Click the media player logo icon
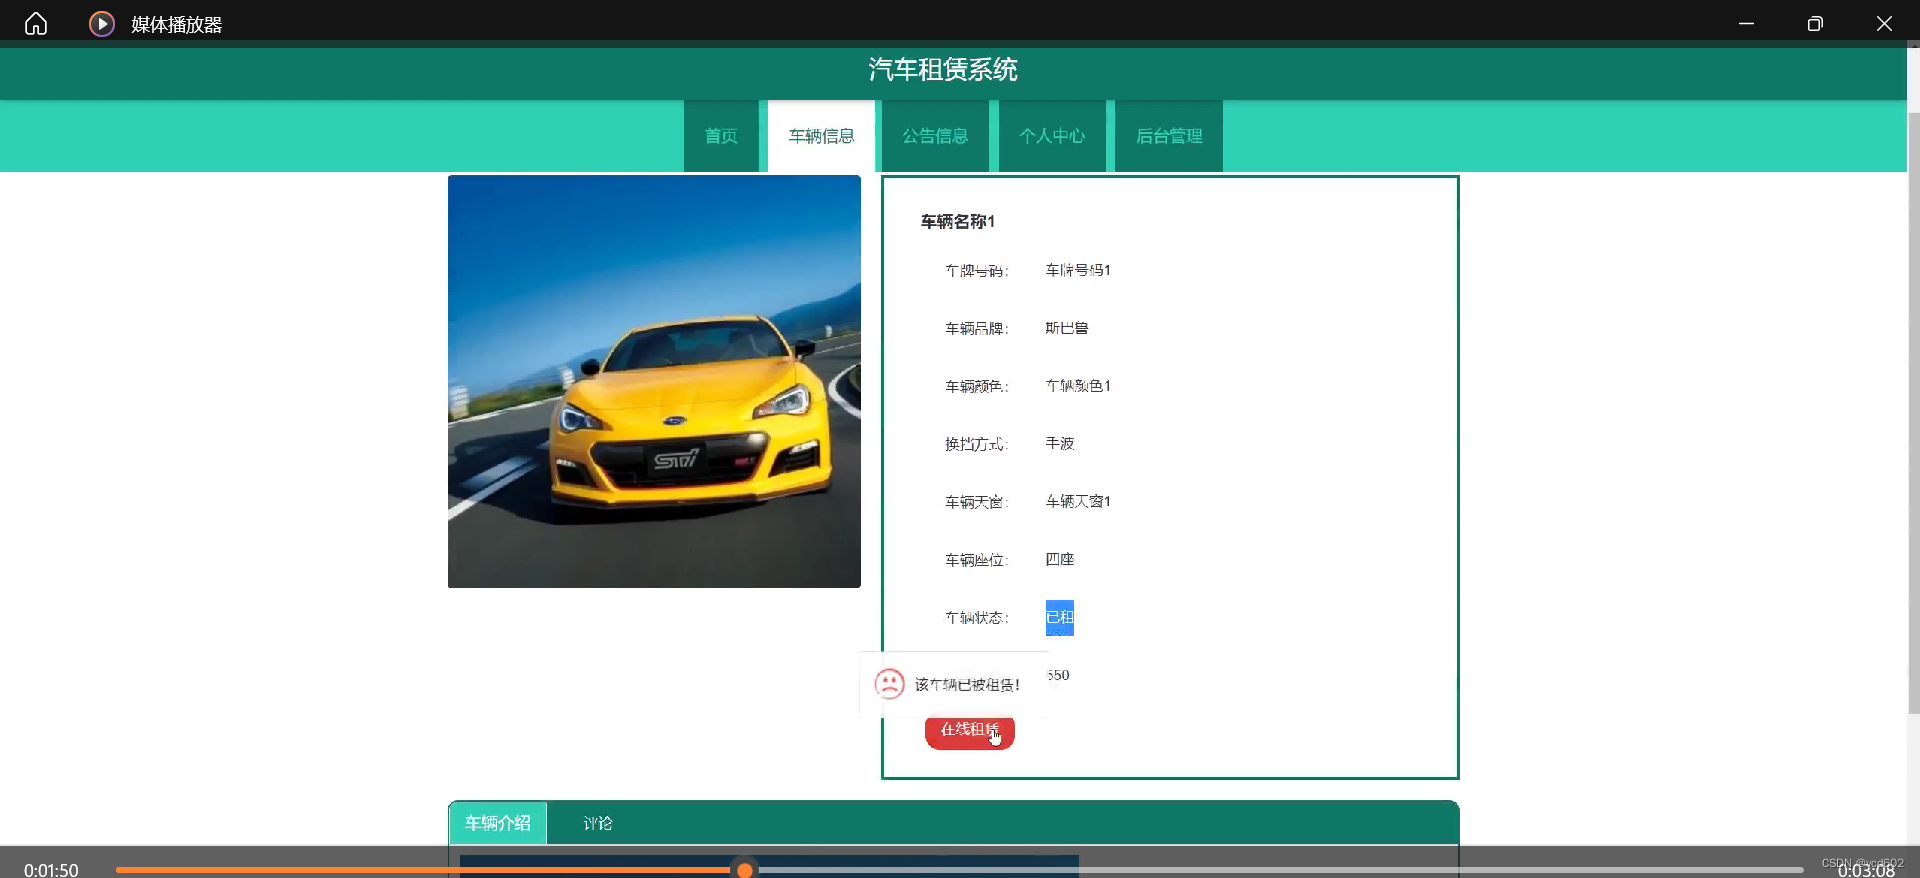 point(101,24)
